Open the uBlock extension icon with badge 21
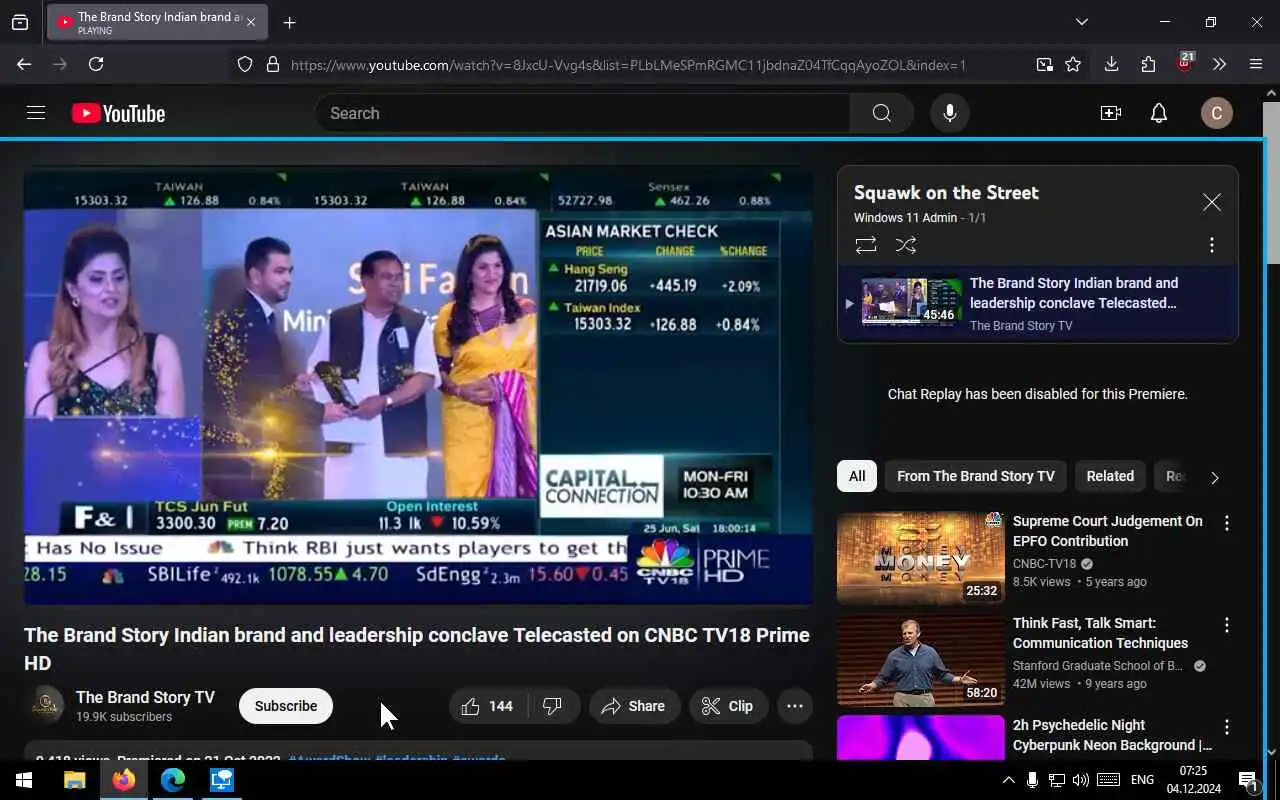1280x800 pixels. coord(1185,63)
